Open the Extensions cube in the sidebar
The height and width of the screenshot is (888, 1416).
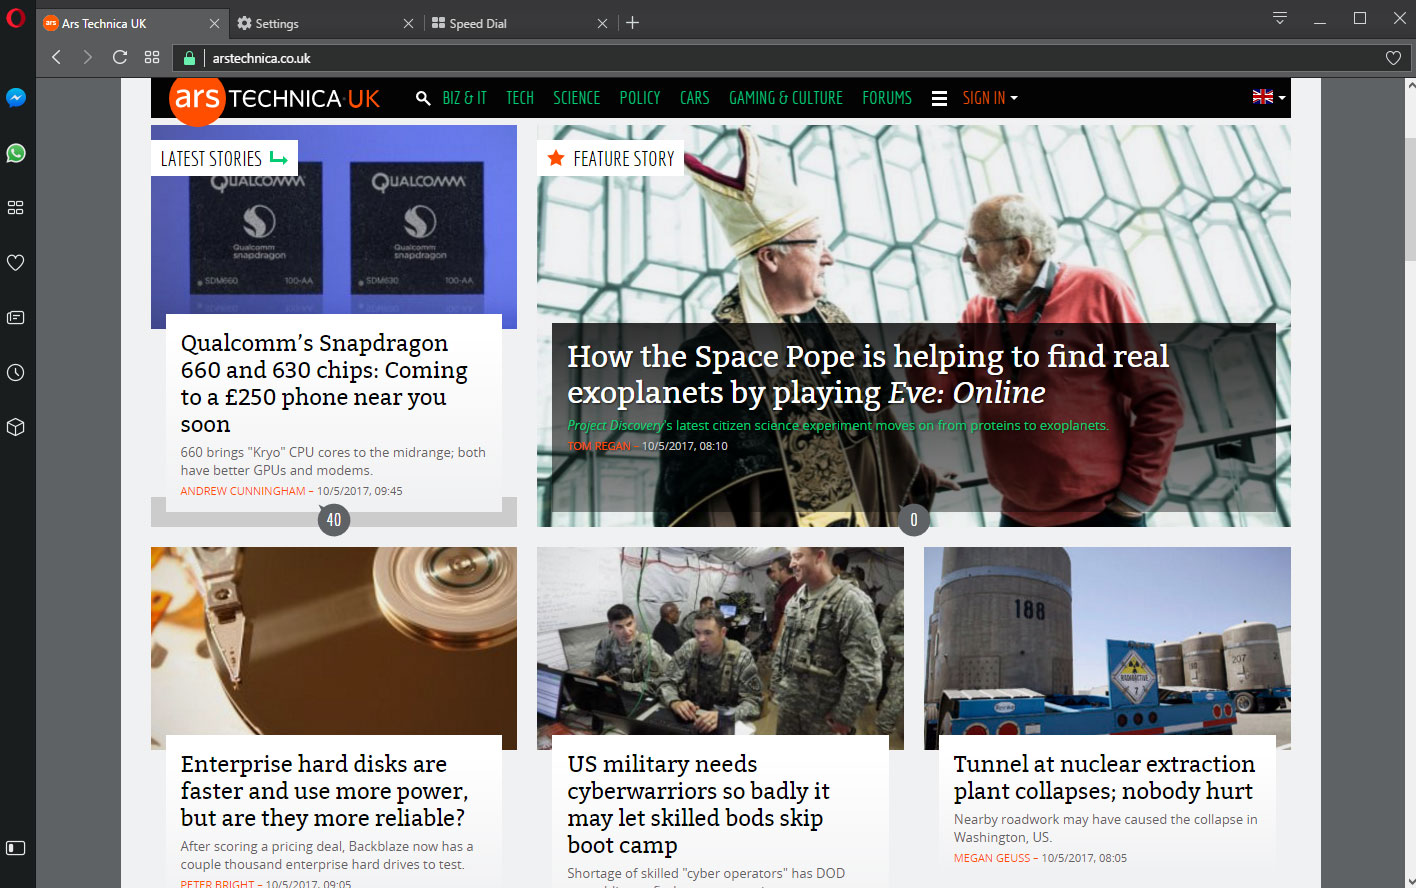click(16, 427)
